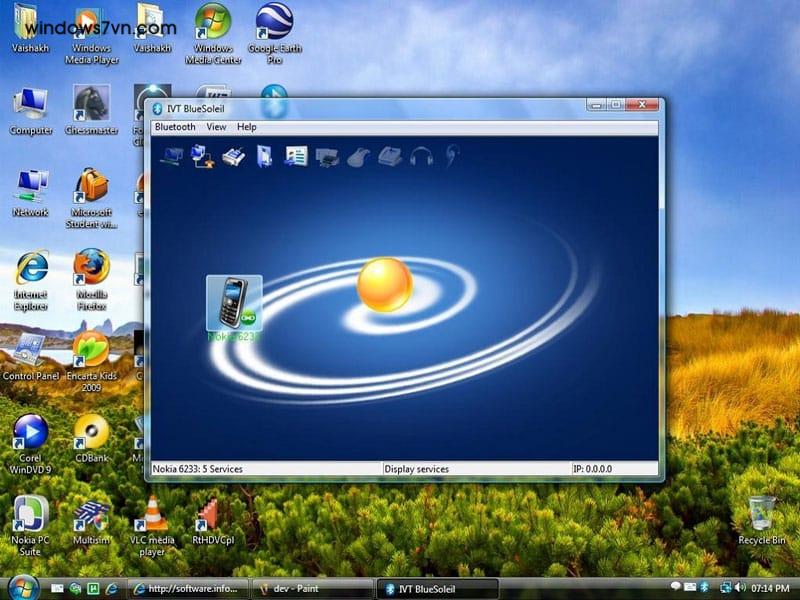Click the orange My Device sphere
800x600 pixels.
pyautogui.click(x=383, y=287)
